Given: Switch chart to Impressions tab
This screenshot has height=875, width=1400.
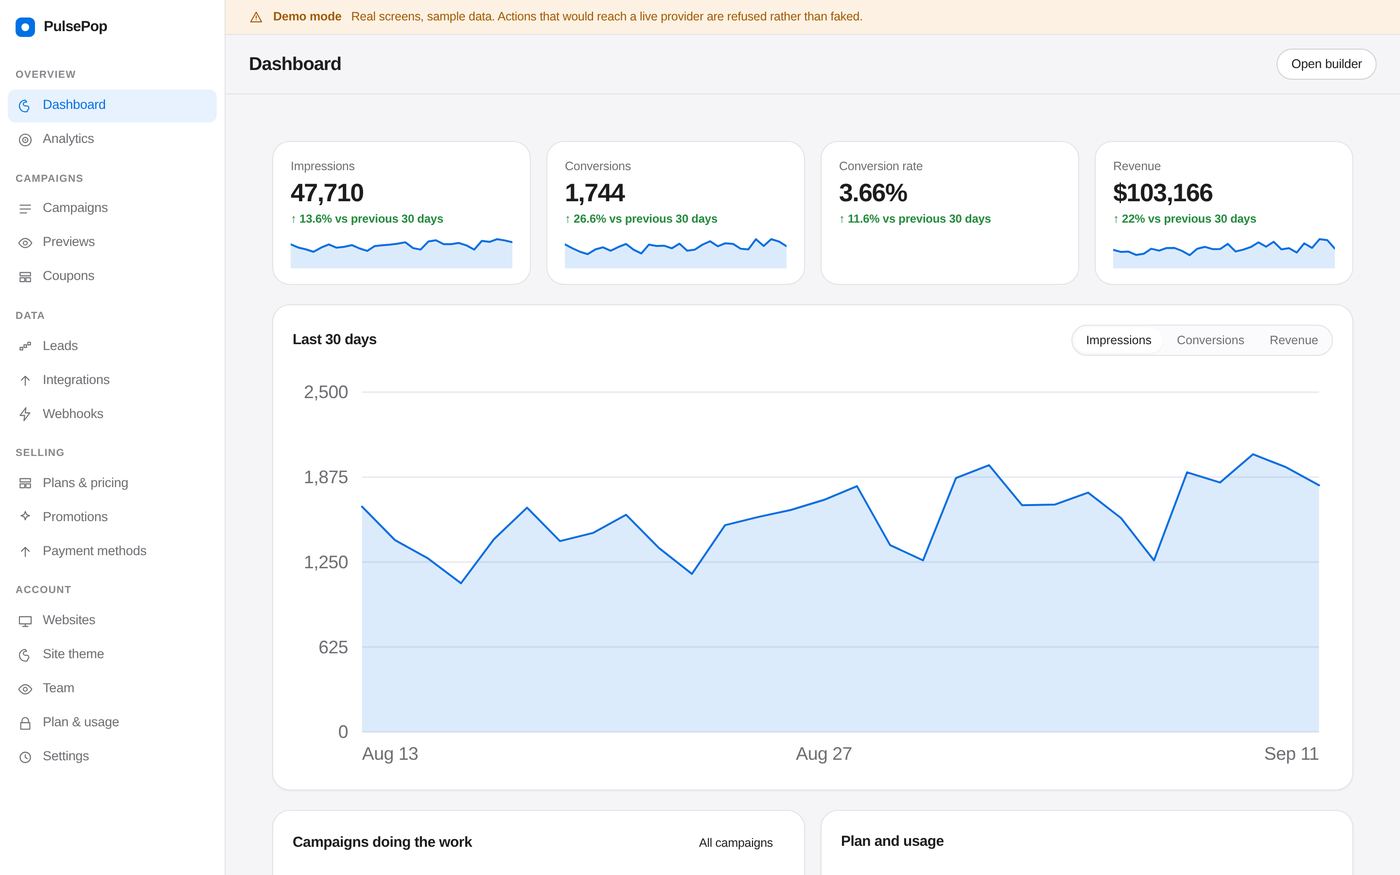Looking at the screenshot, I should coord(1118,340).
